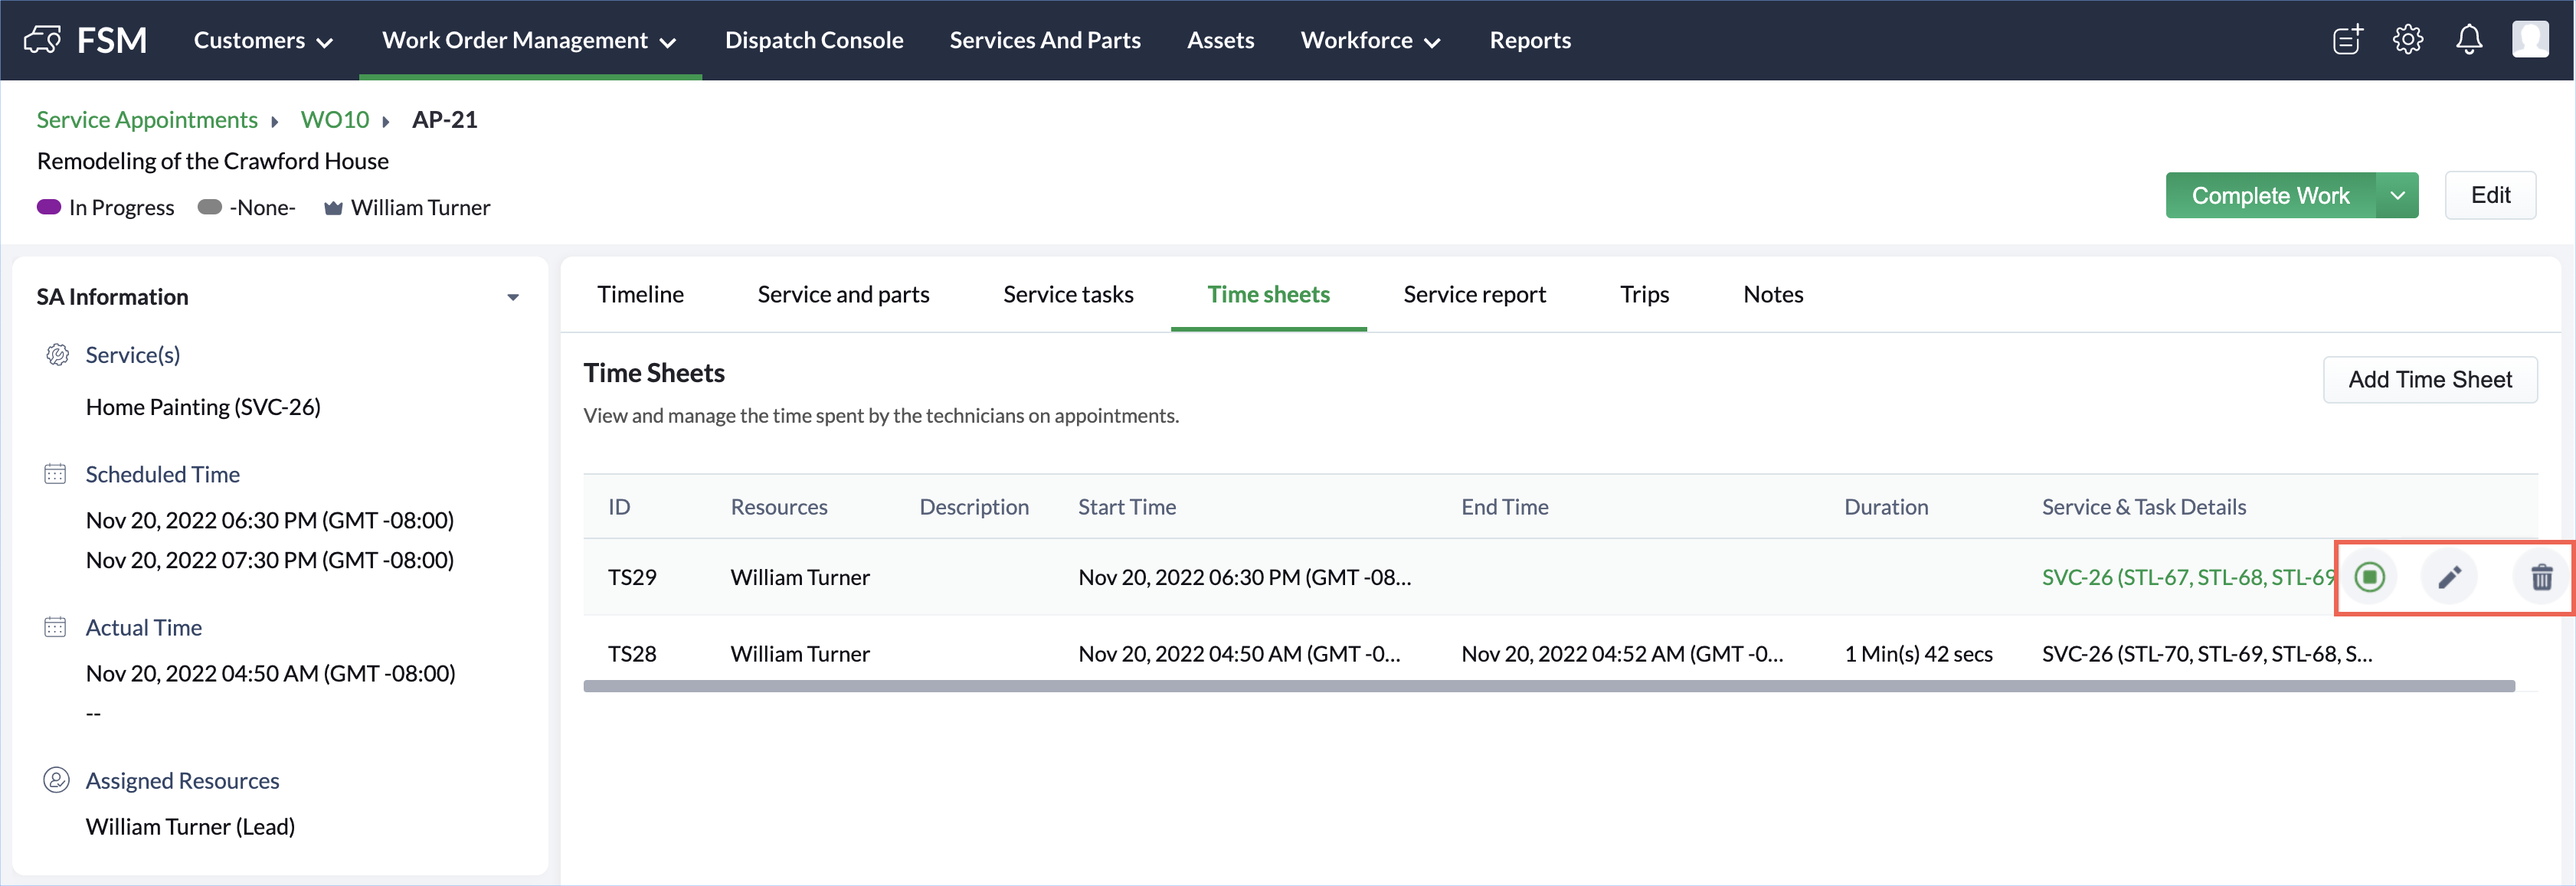The width and height of the screenshot is (2576, 886).
Task: Open Customers dropdown menu
Action: pos(263,40)
